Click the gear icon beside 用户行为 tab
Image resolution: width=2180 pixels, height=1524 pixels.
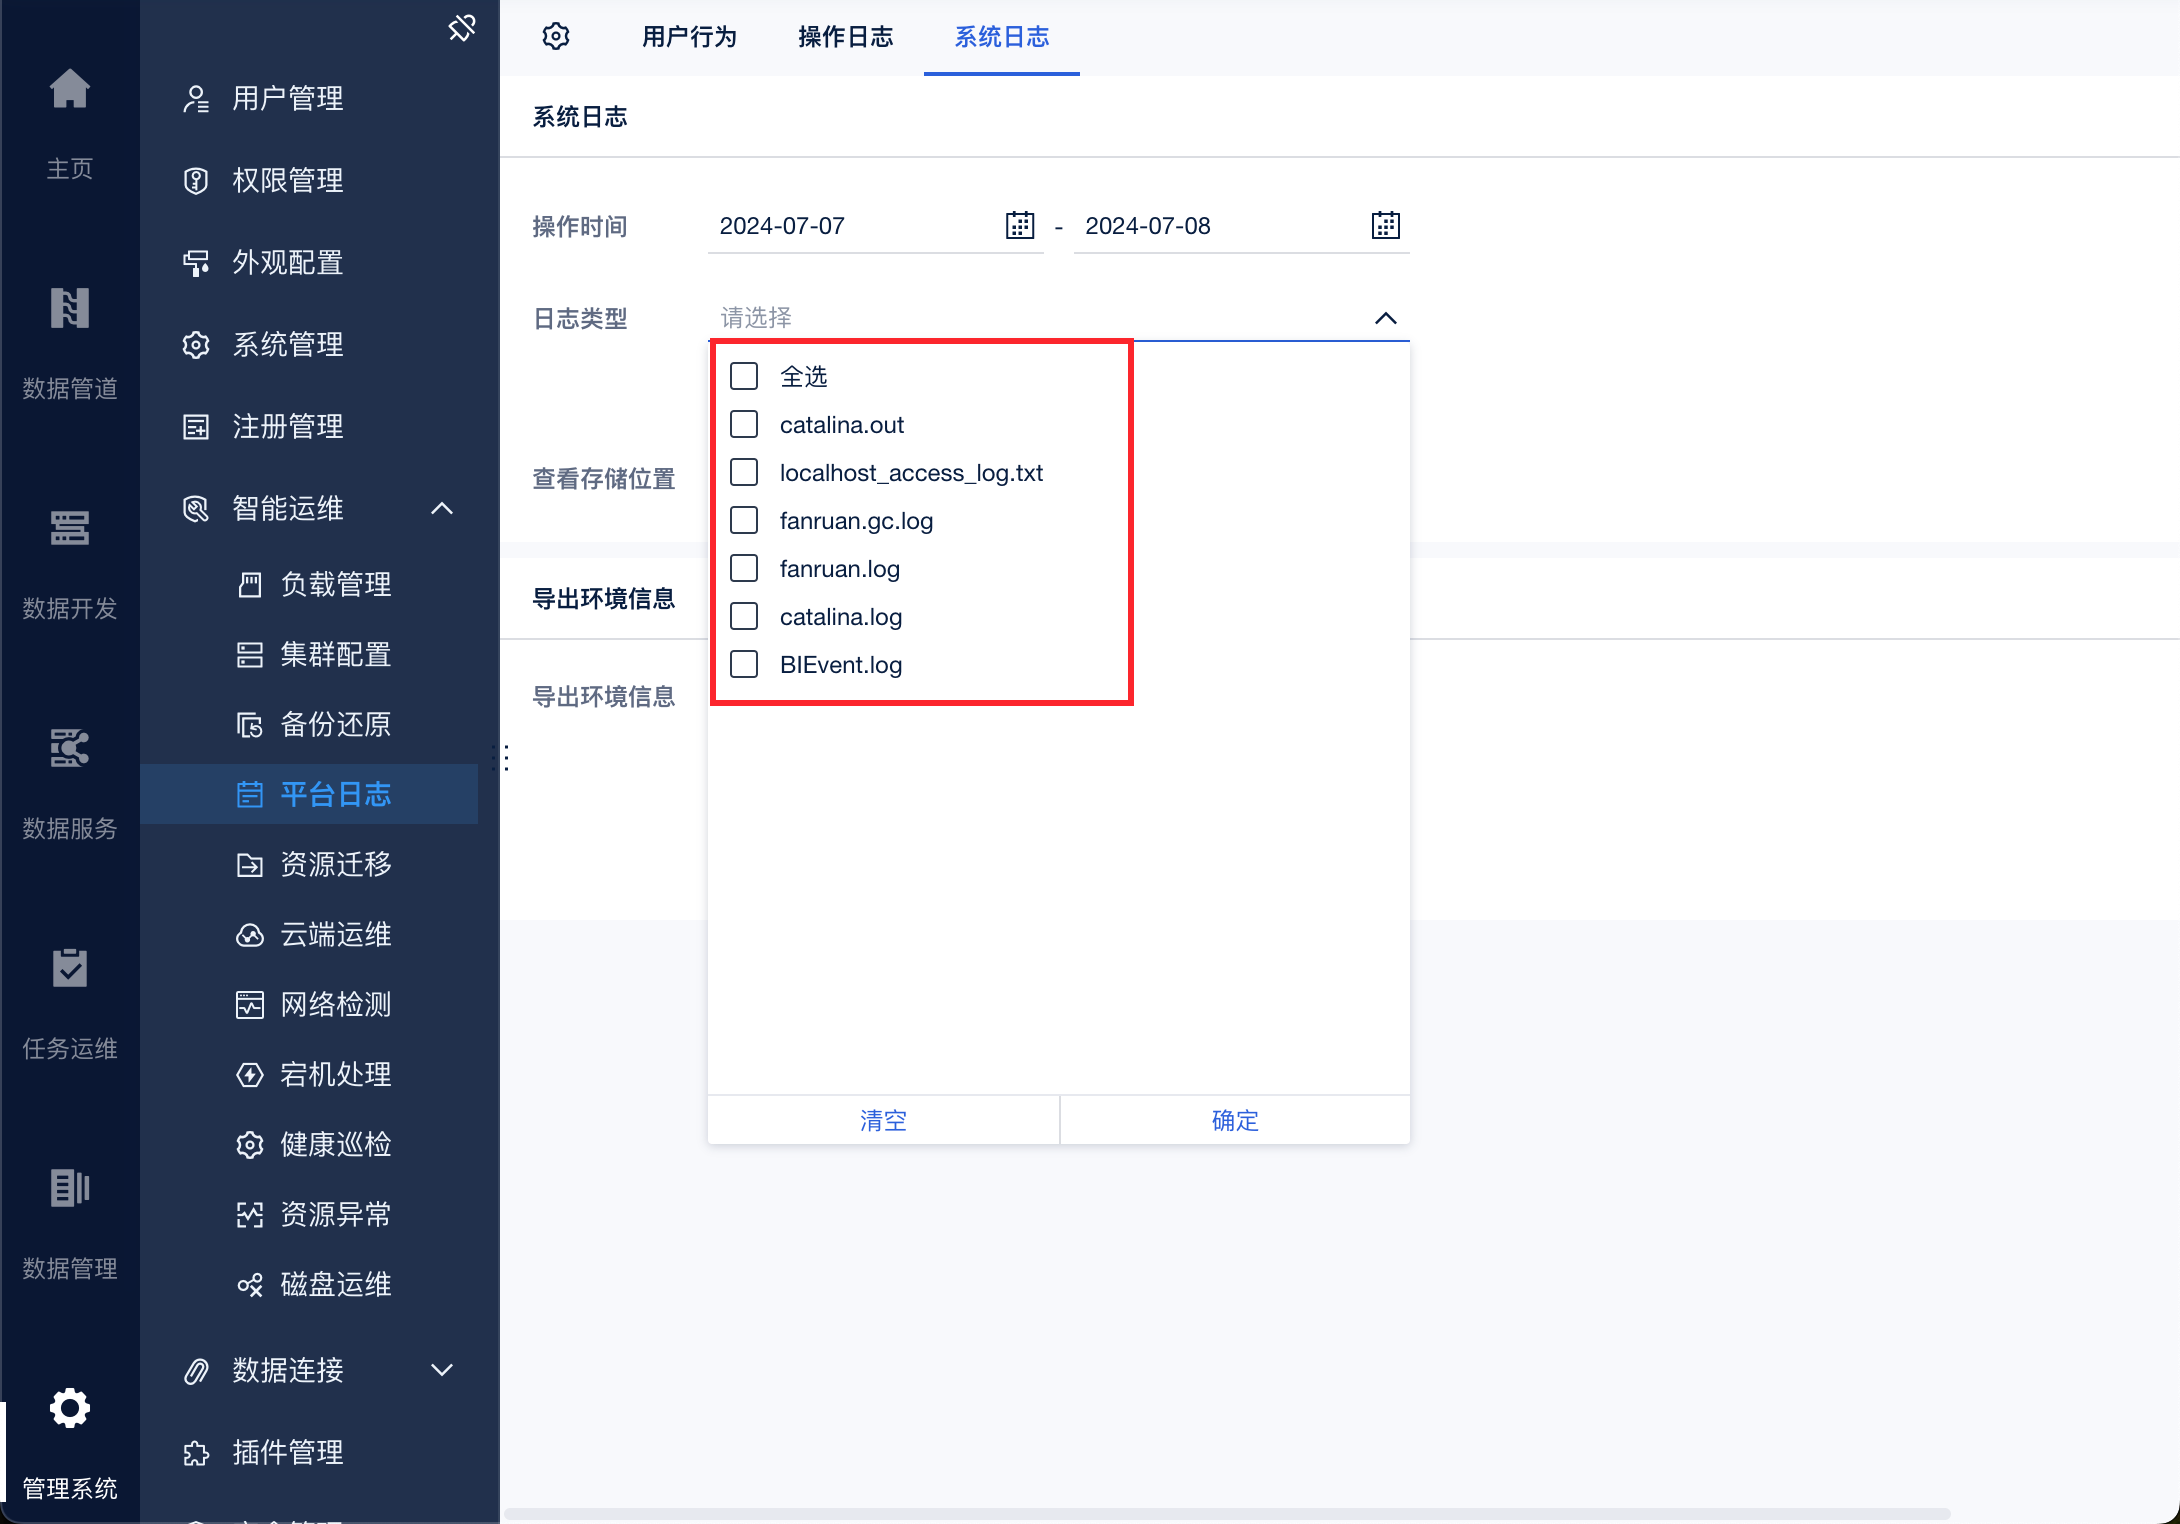tap(556, 37)
